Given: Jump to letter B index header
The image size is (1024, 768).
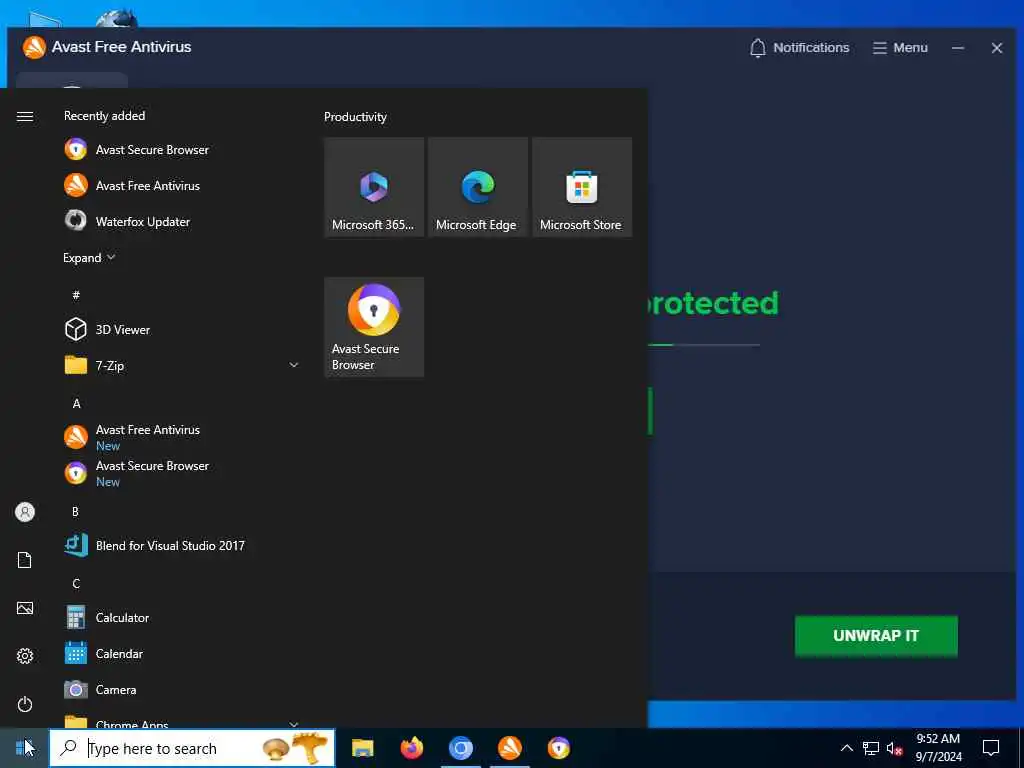Looking at the screenshot, I should [x=76, y=511].
